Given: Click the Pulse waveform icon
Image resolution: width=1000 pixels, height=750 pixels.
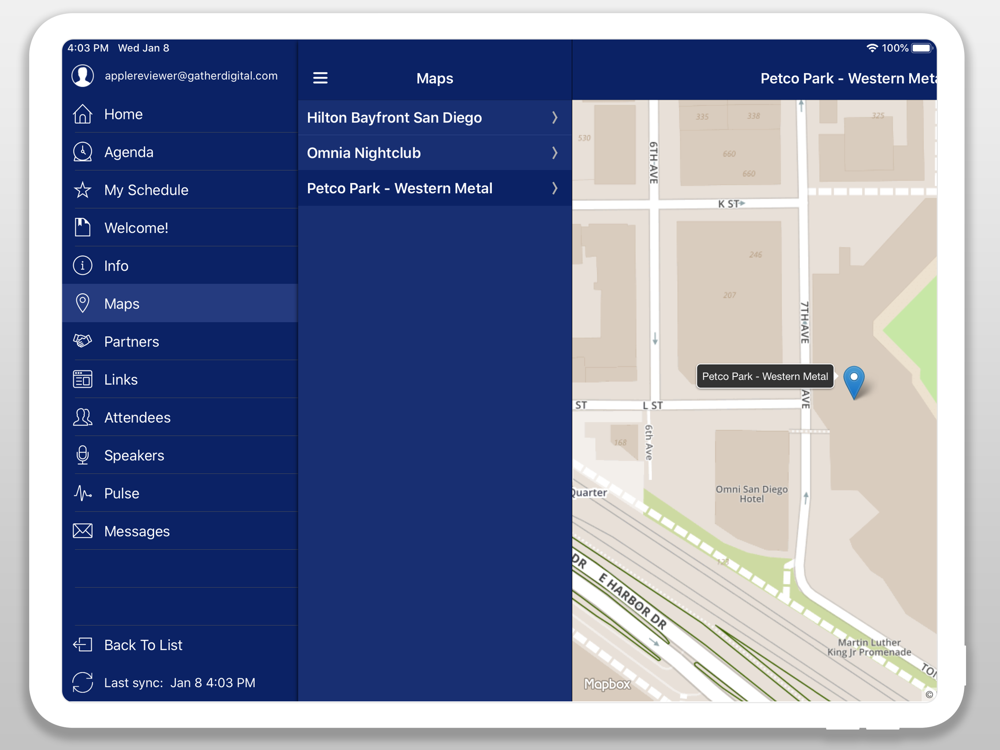Looking at the screenshot, I should click(x=82, y=493).
